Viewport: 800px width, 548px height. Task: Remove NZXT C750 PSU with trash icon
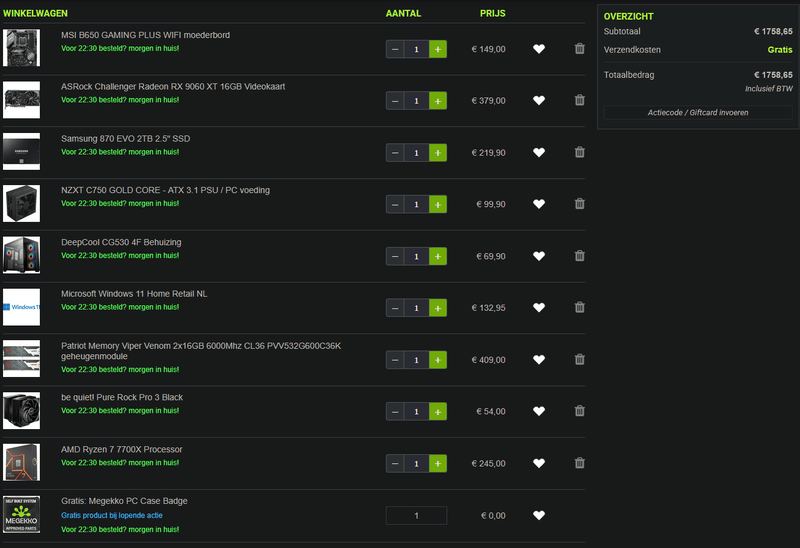click(x=580, y=204)
